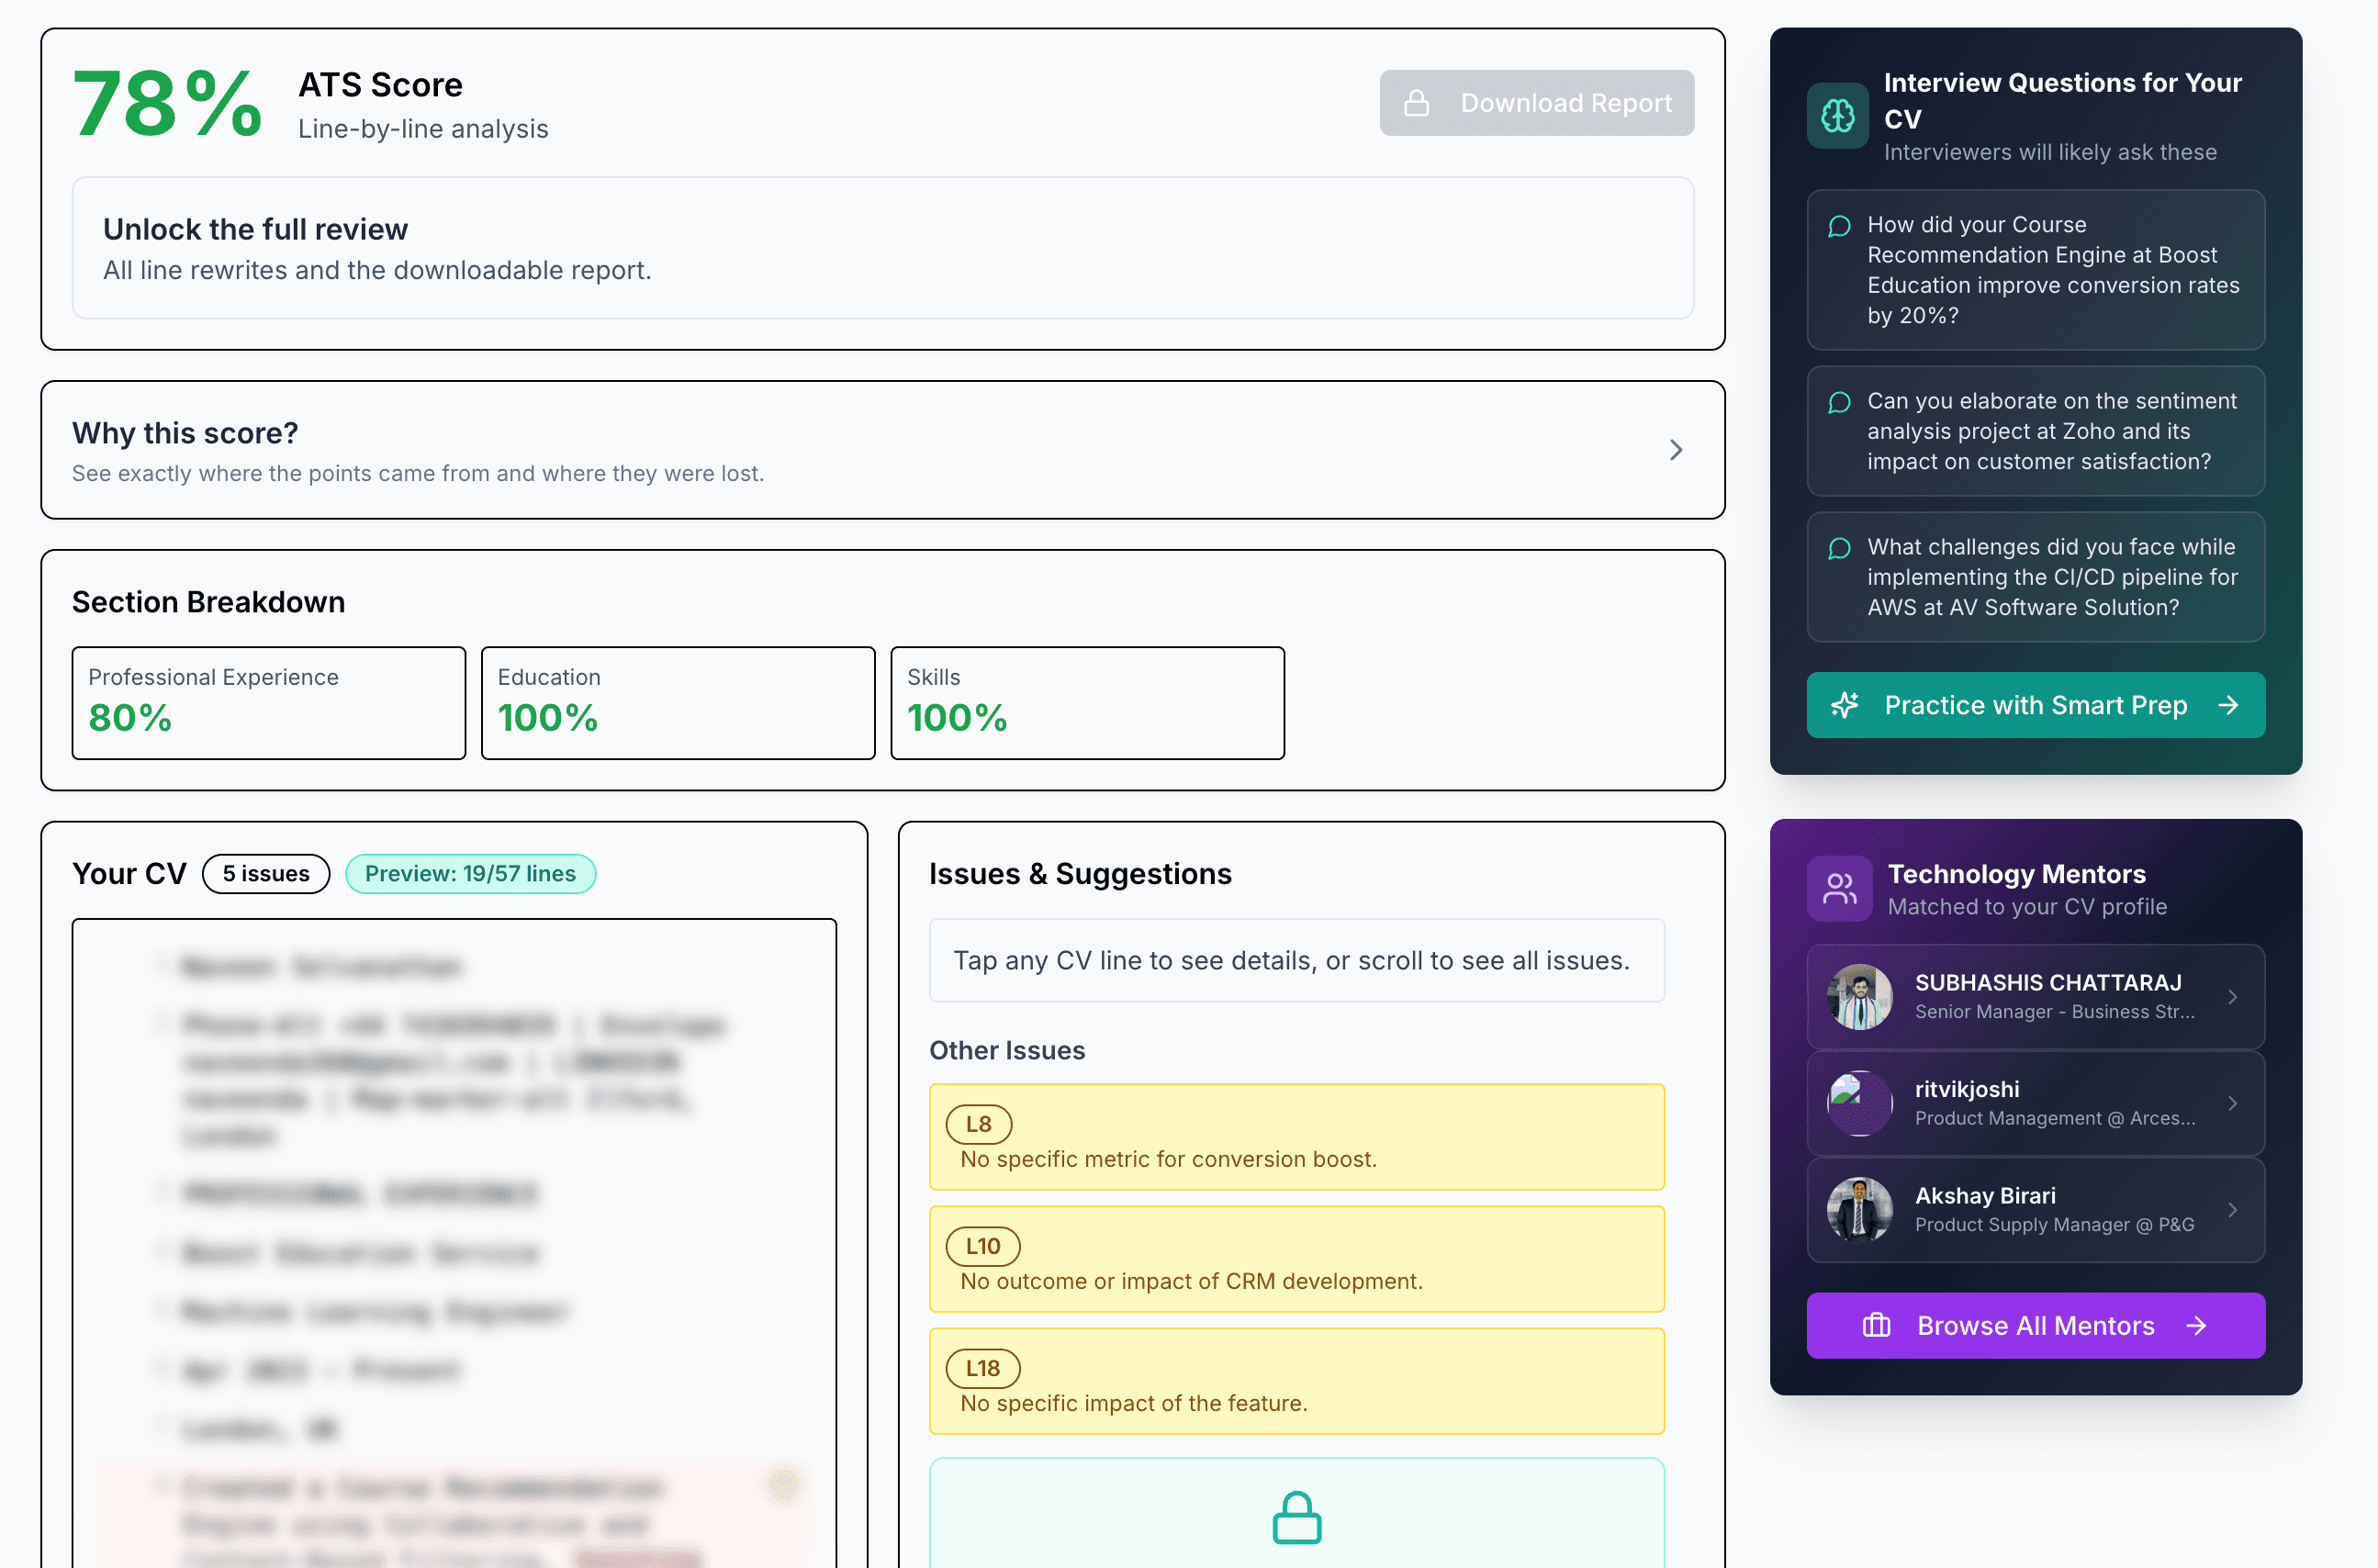Click the name ritvikjoshi
Image resolution: width=2378 pixels, height=1568 pixels.
1966,1089
